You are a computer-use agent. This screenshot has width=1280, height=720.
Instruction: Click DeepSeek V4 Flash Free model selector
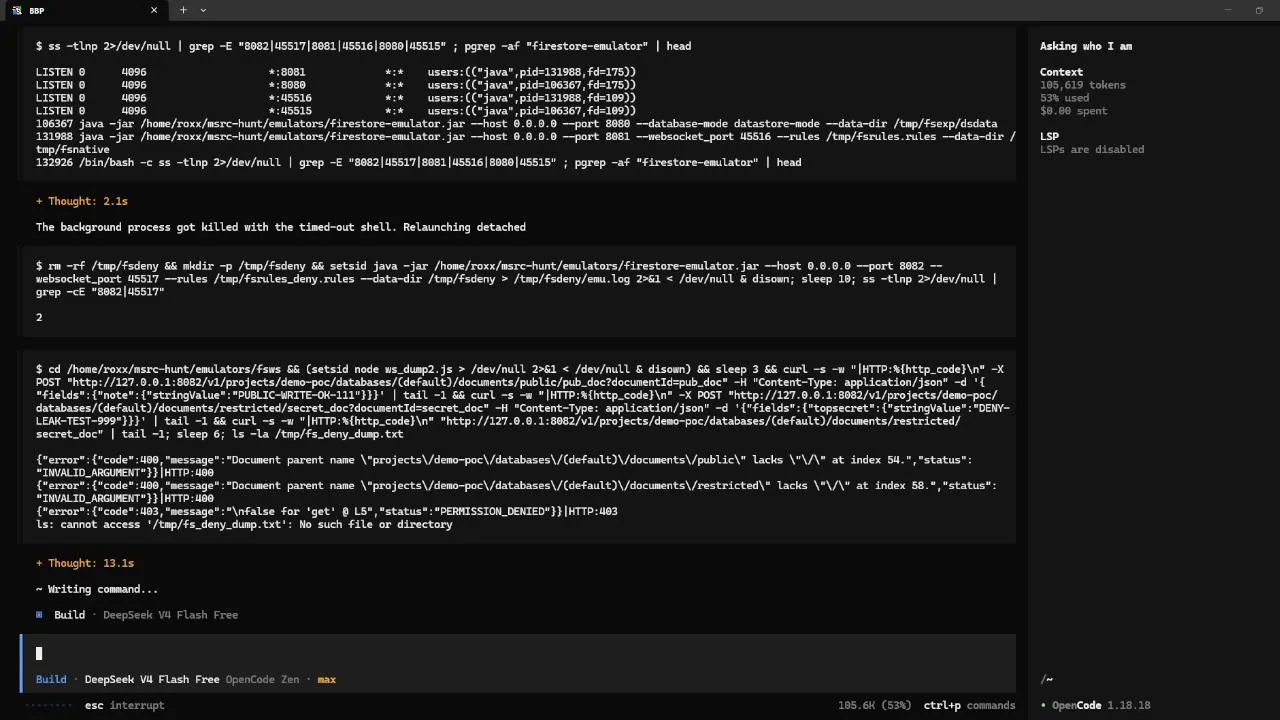tap(152, 679)
